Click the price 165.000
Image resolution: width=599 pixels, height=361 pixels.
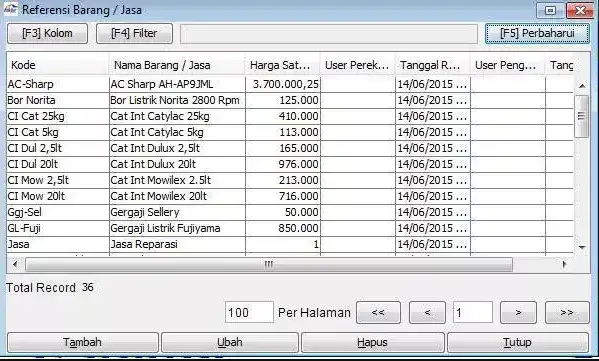click(x=299, y=148)
